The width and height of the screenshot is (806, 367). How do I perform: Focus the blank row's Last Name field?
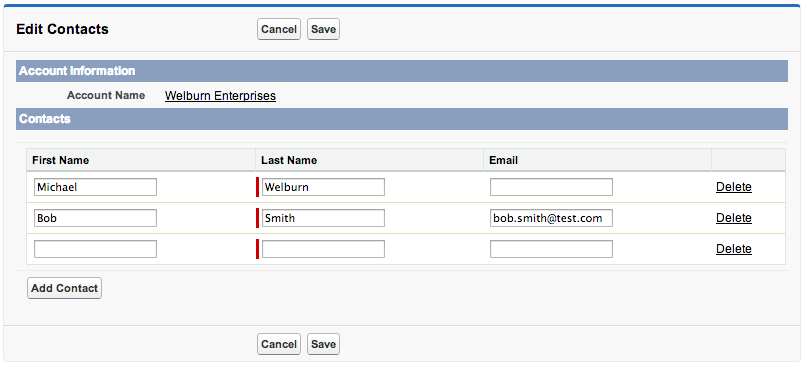(323, 249)
